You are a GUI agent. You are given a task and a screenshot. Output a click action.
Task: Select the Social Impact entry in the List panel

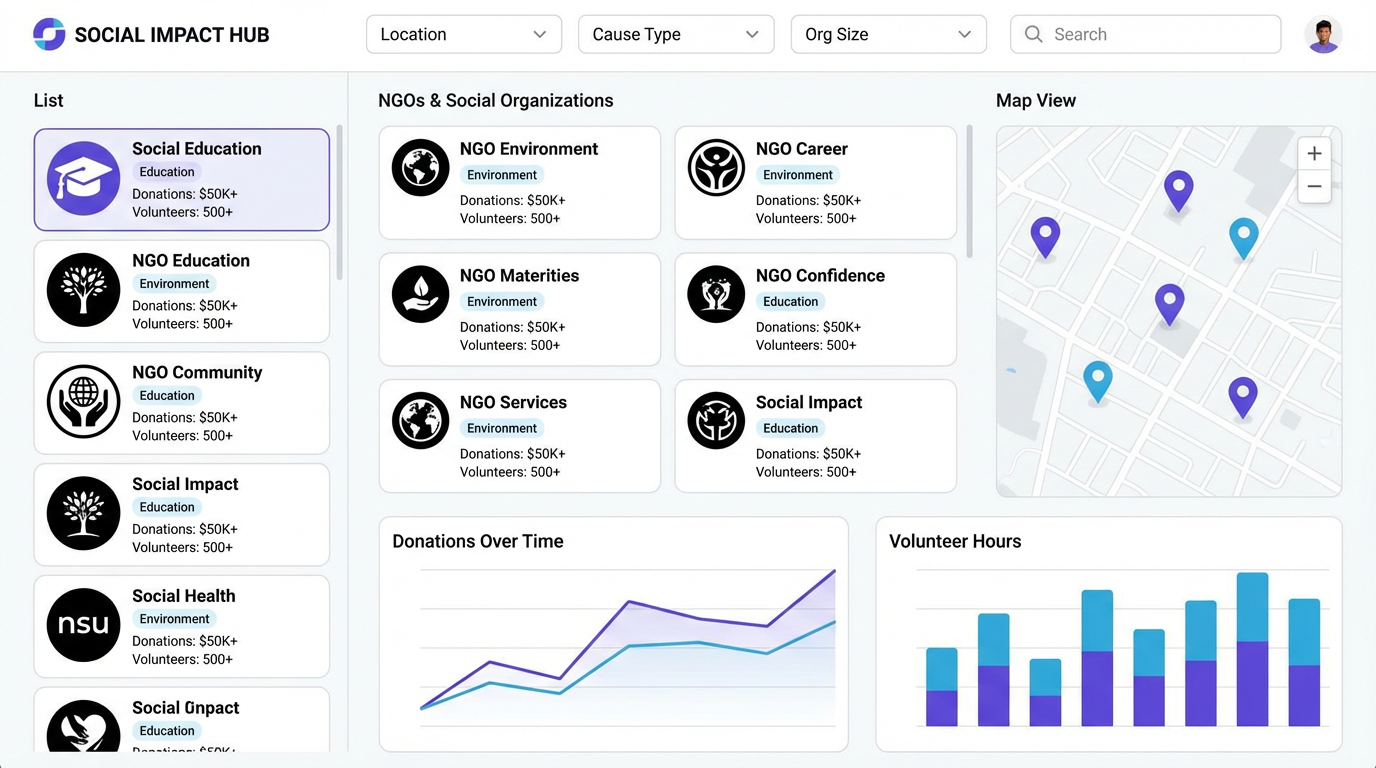pos(182,515)
